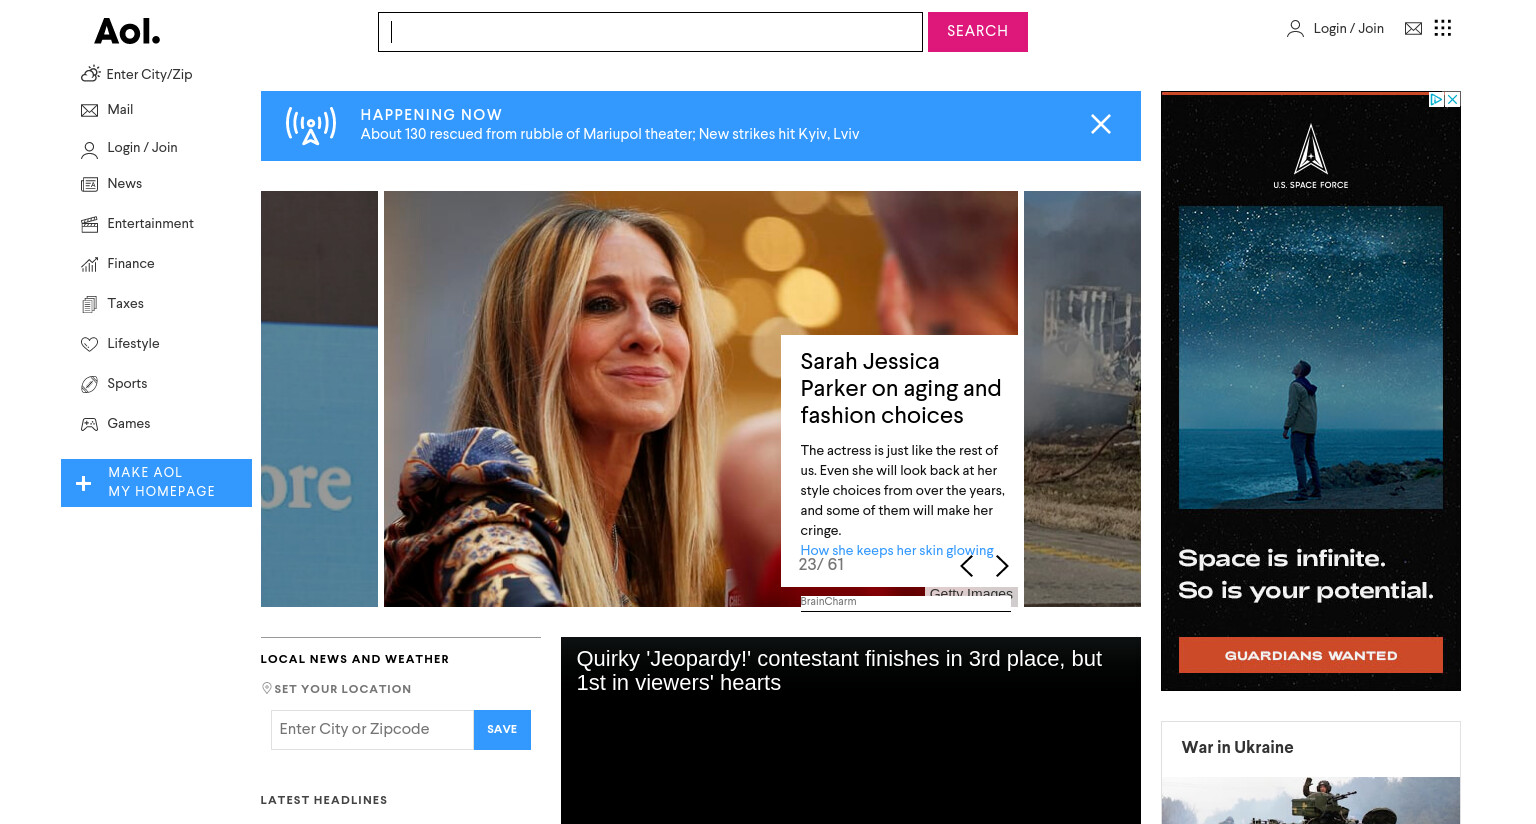Select the broadcast signal icon in Happening Now banner
Screen dimensions: 1536x824
click(311, 126)
